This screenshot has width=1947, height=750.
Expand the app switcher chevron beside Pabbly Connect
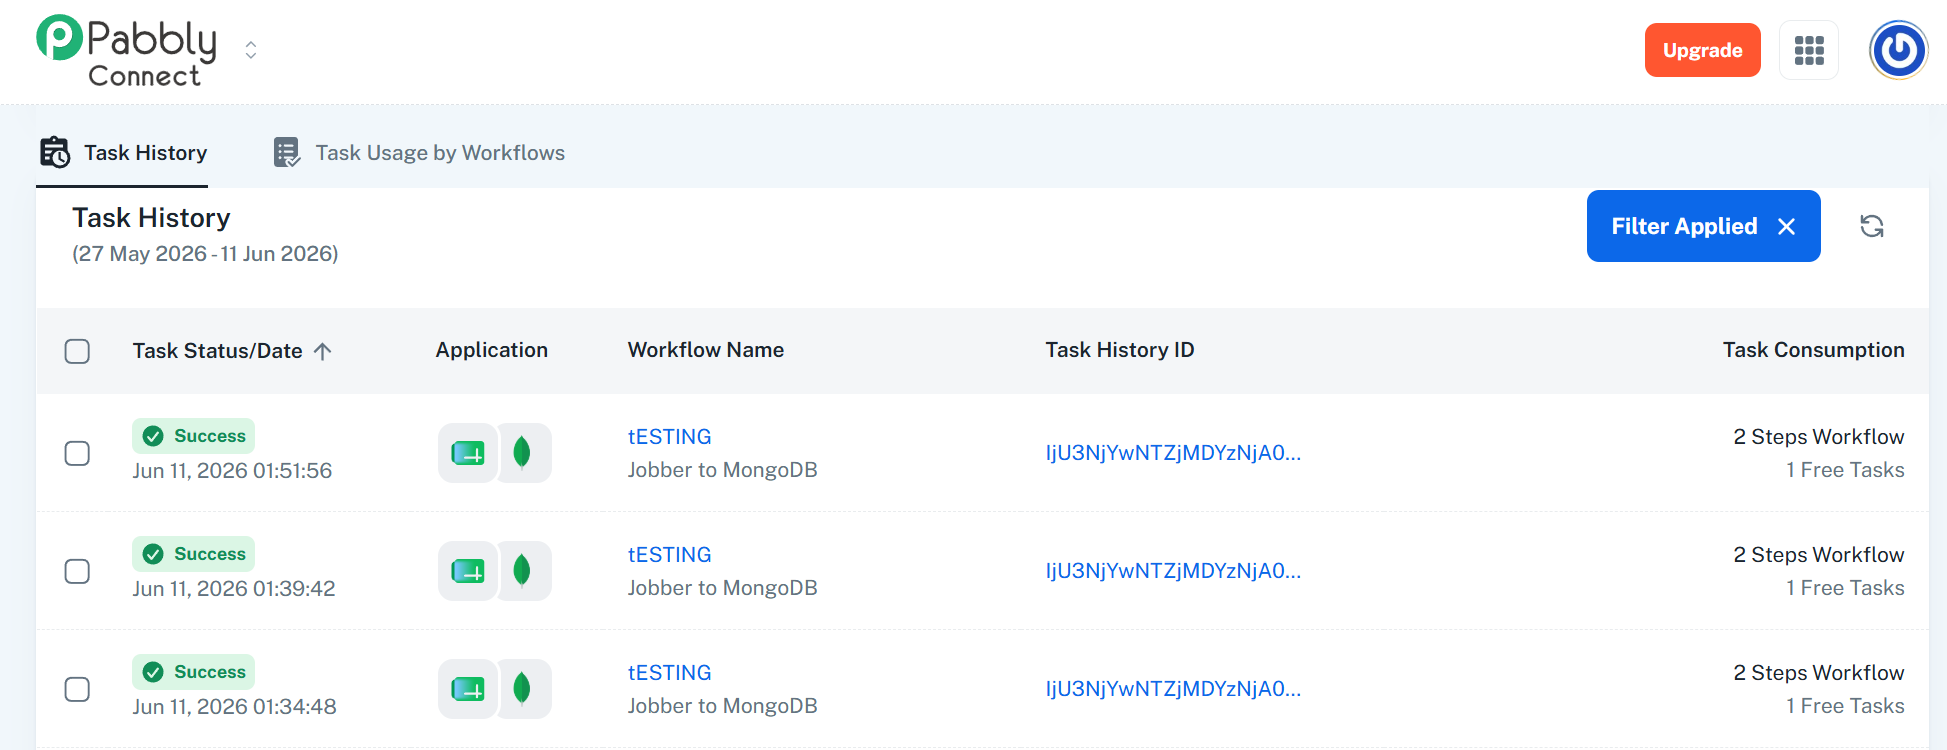[x=251, y=50]
